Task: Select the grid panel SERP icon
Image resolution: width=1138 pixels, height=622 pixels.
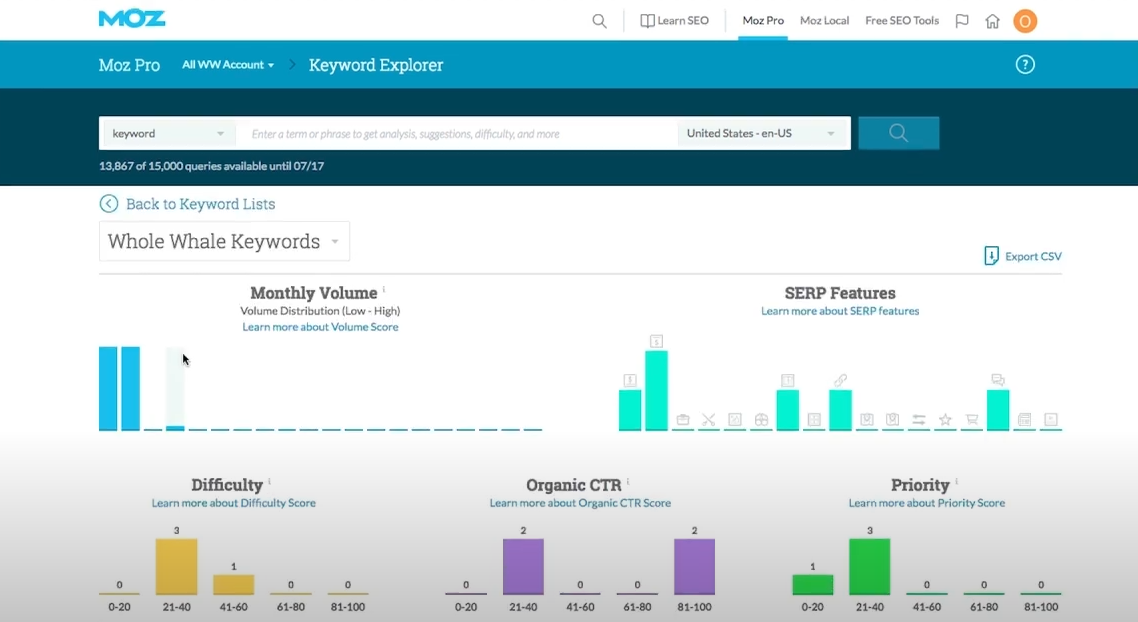Action: click(814, 420)
